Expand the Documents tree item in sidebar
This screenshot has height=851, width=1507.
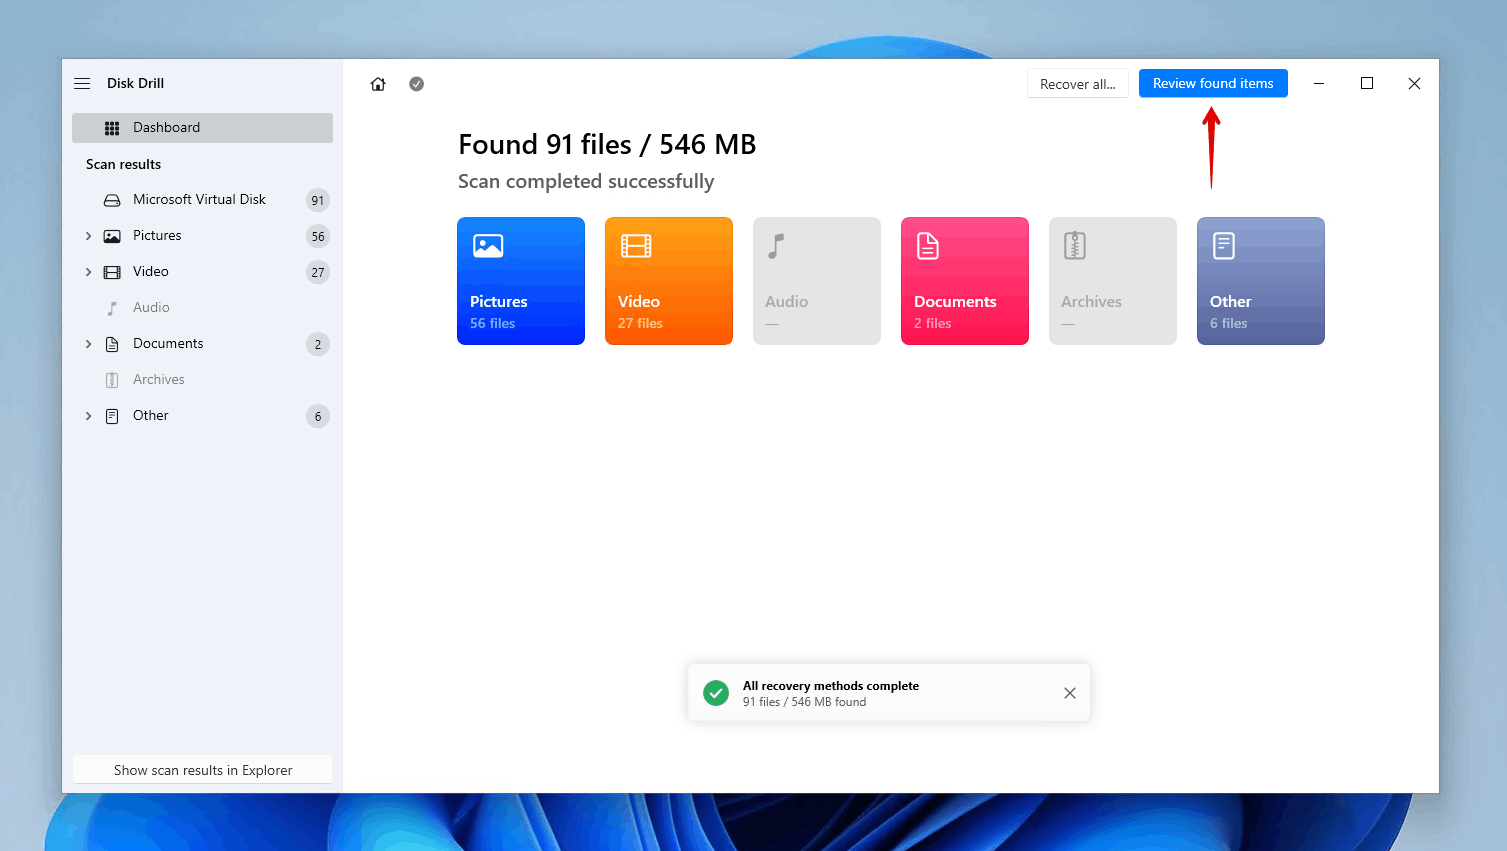[88, 344]
